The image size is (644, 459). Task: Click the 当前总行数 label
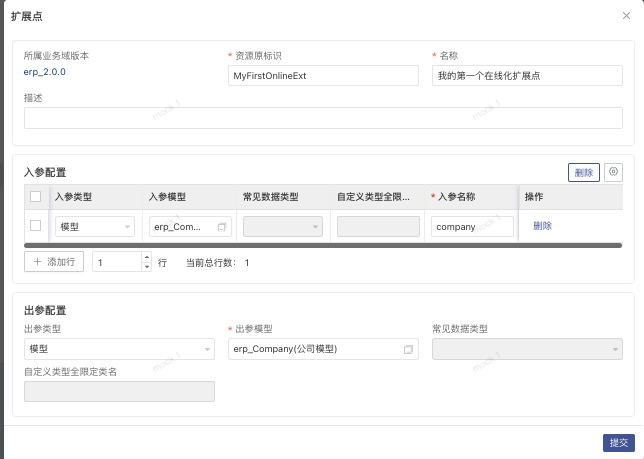point(211,263)
